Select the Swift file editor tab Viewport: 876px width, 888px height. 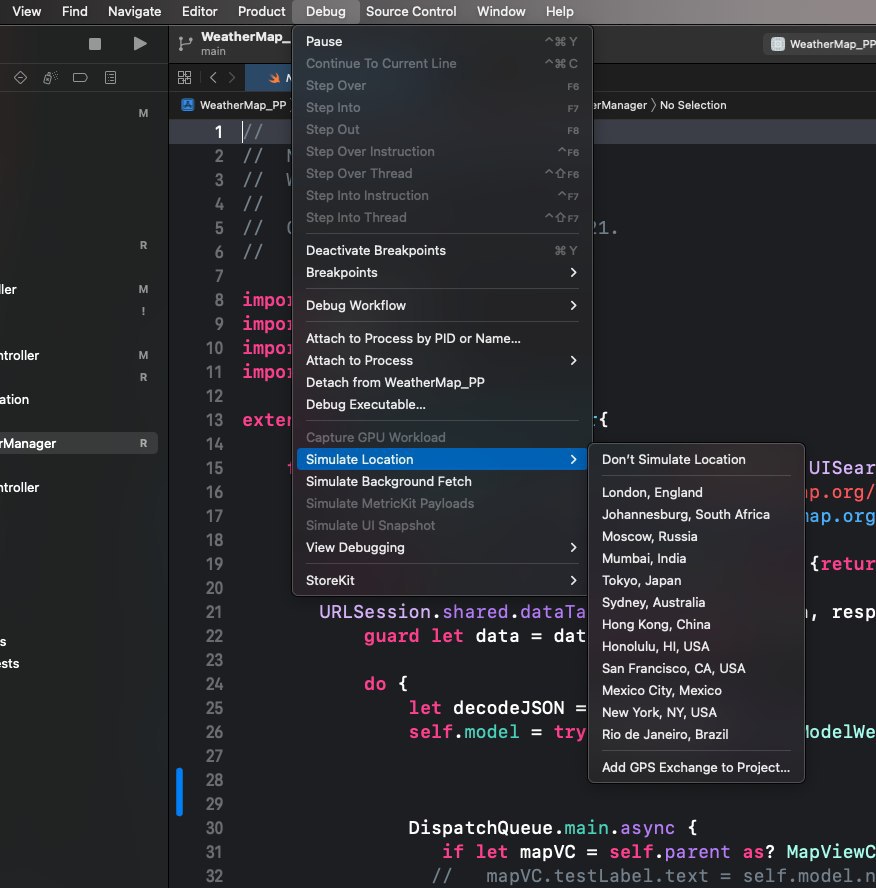click(269, 78)
